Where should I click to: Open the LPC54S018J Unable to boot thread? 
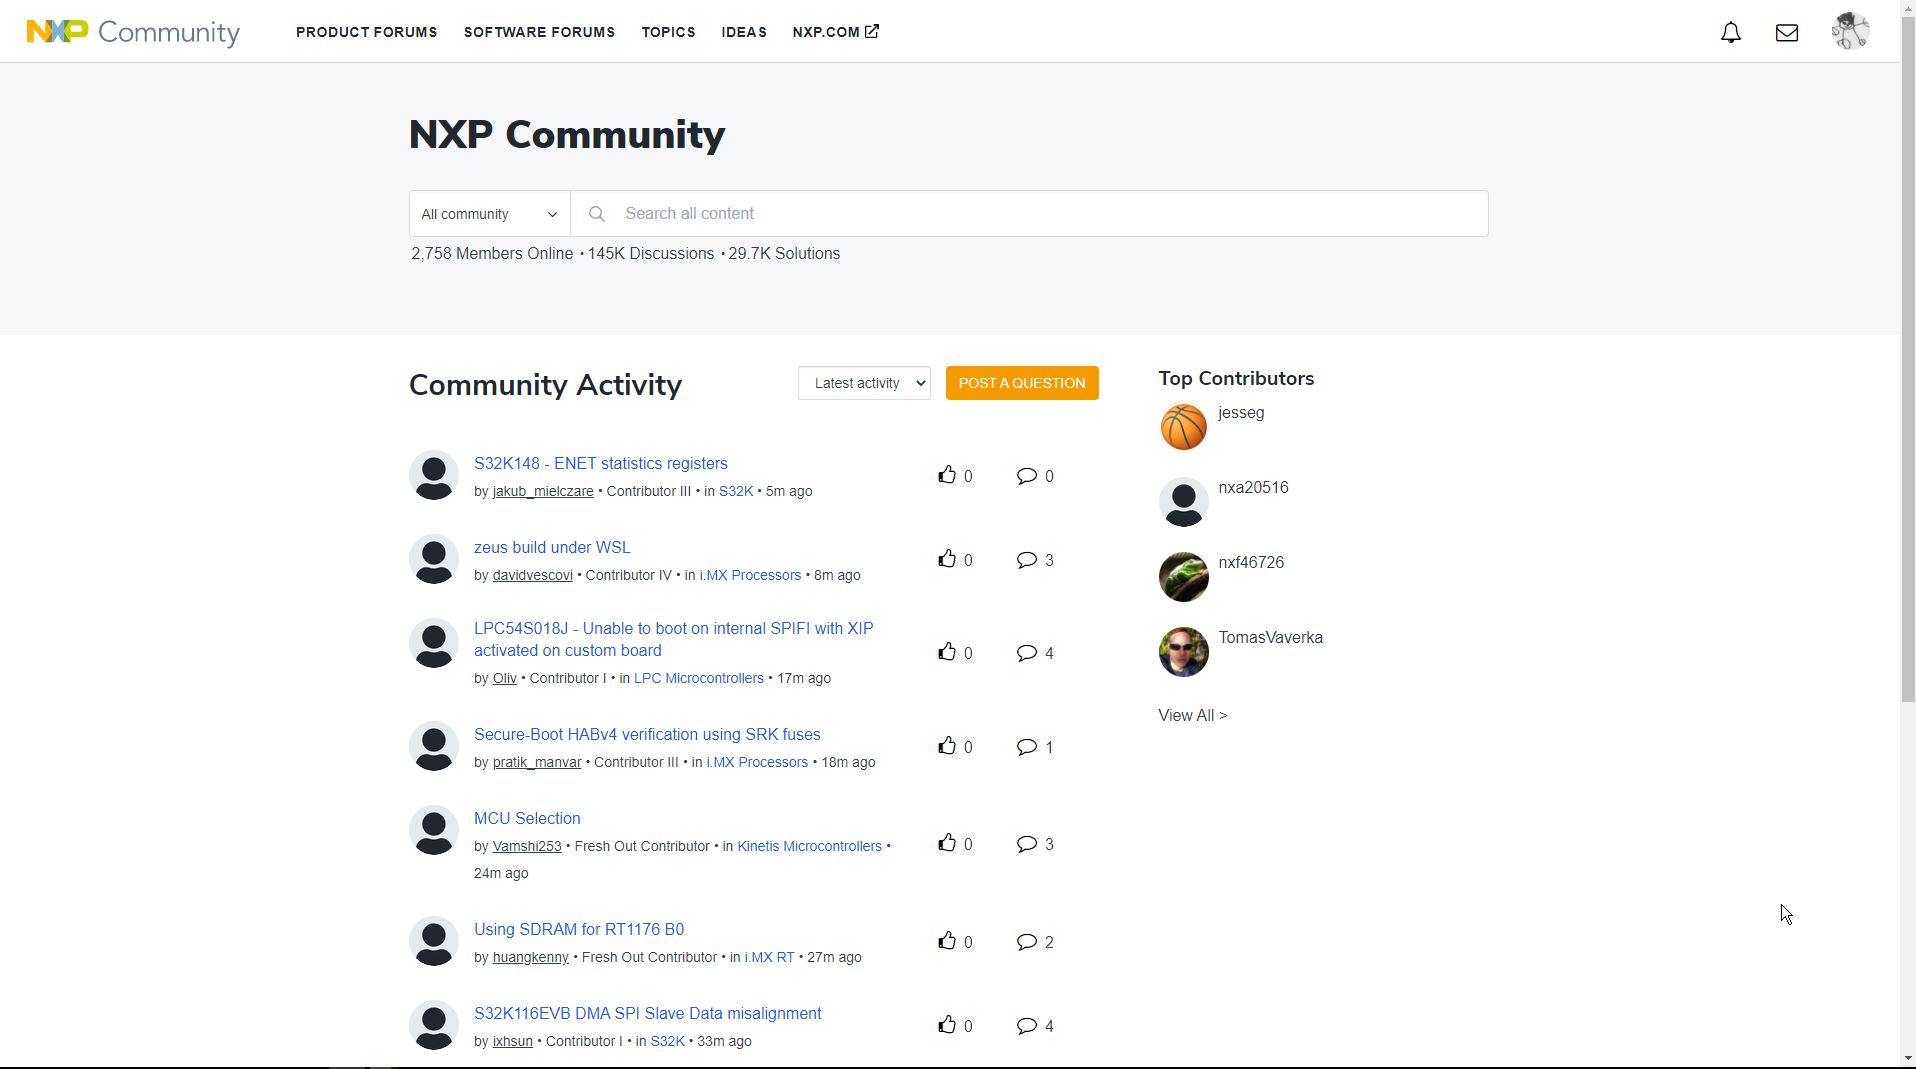pos(673,639)
